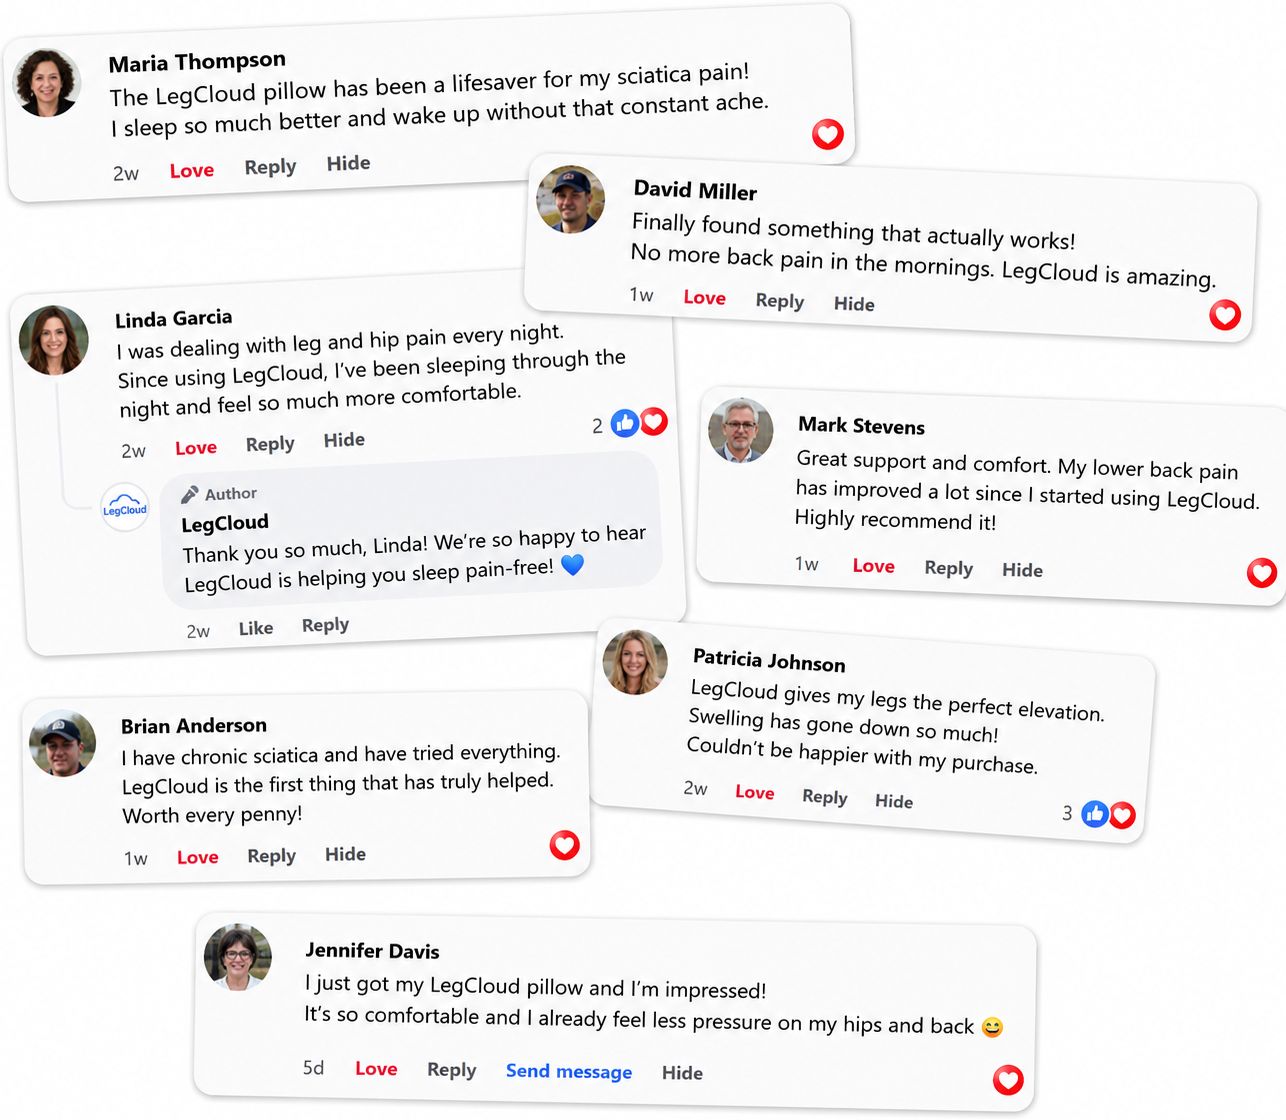Open David Miller's profile picture
Screen dimensions: 1286x1120
point(571,200)
